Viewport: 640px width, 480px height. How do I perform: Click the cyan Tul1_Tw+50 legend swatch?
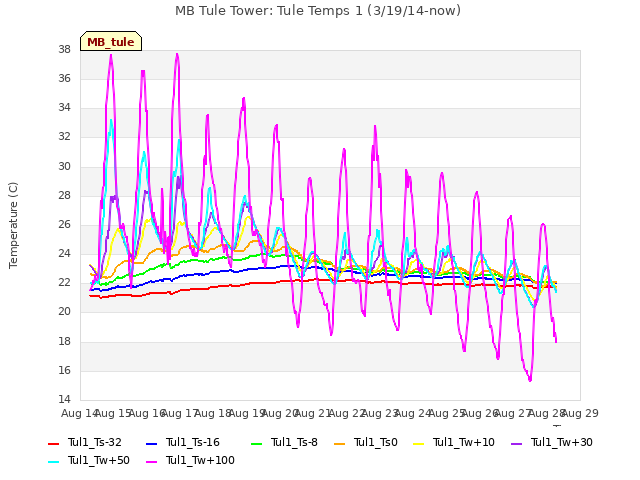click(54, 462)
